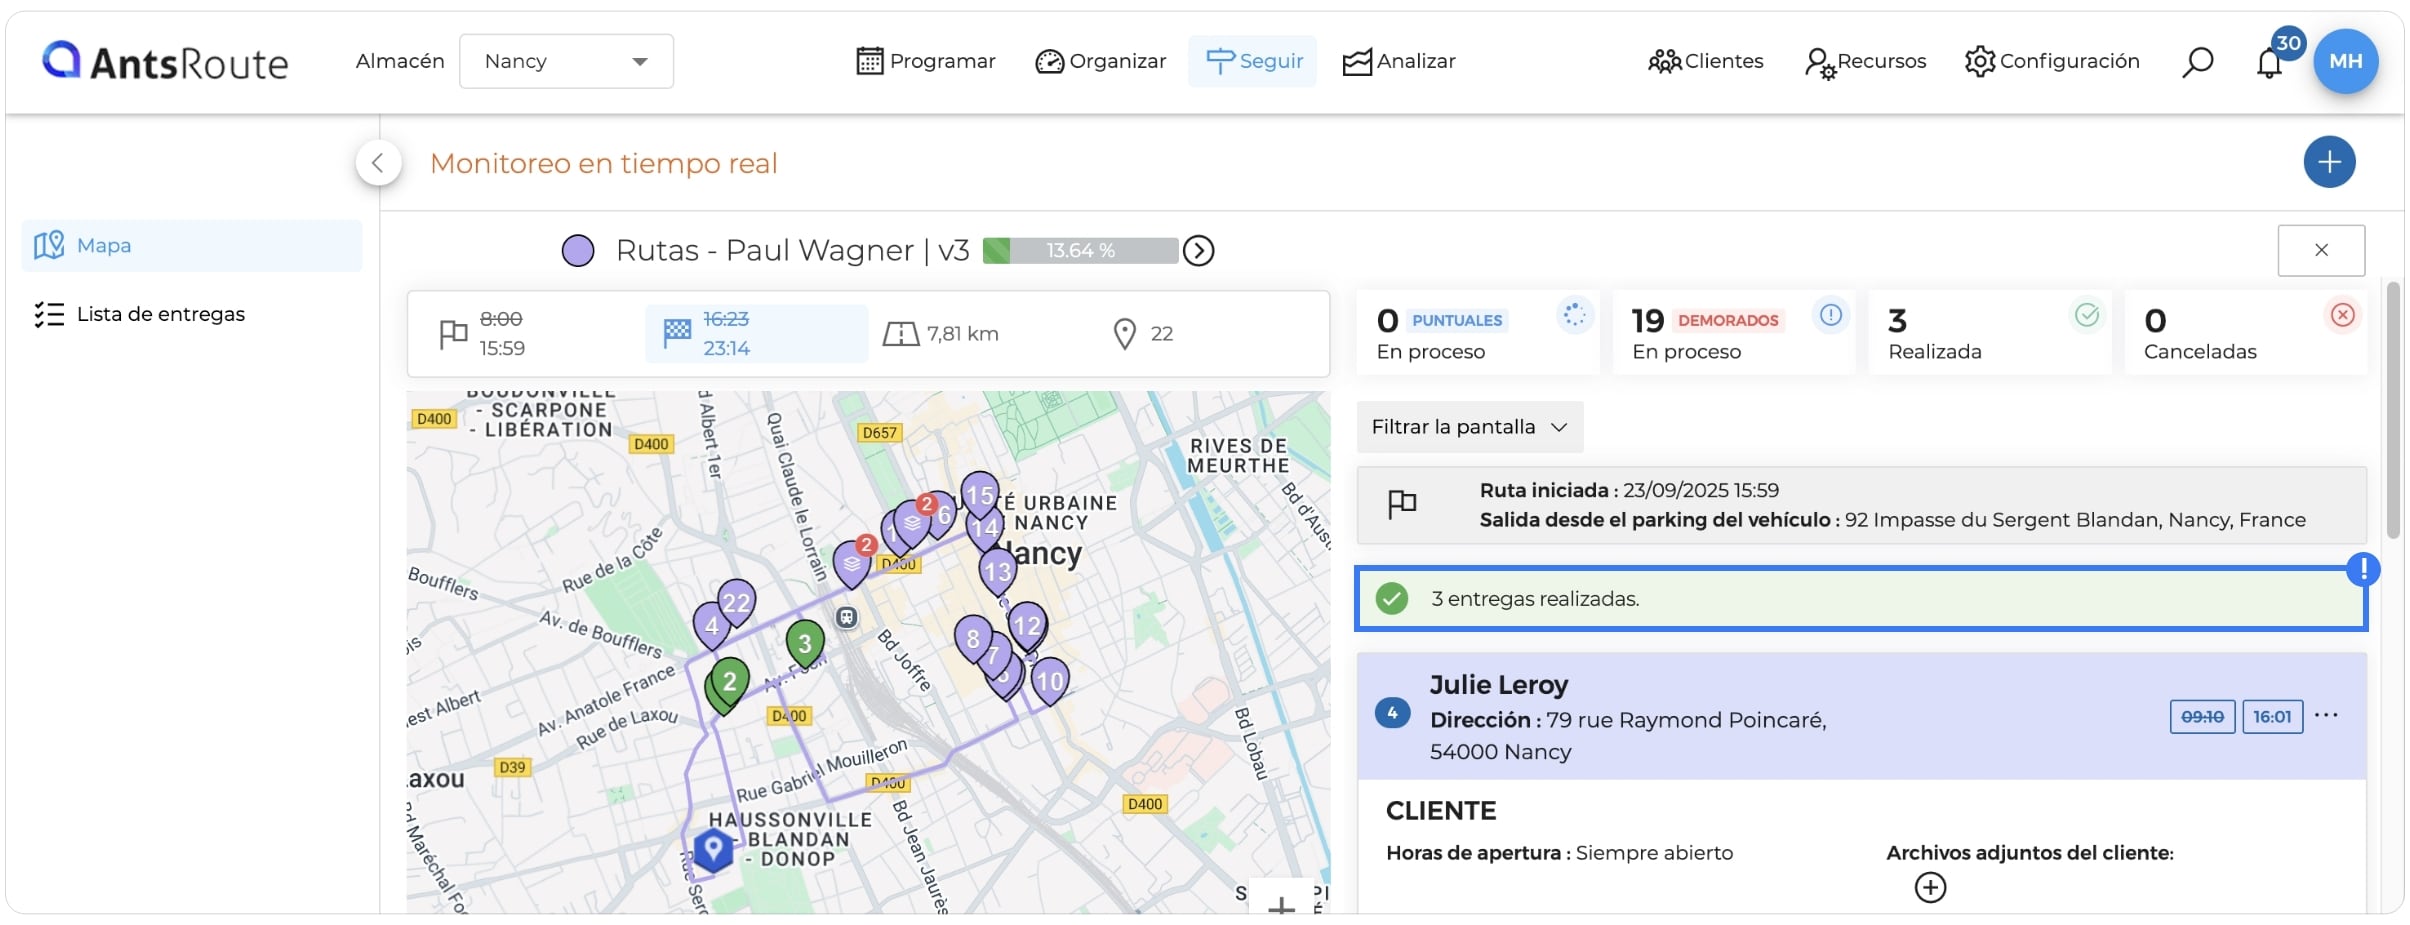The width and height of the screenshot is (2410, 925).
Task: Open Lista de entregas
Action: coord(140,314)
